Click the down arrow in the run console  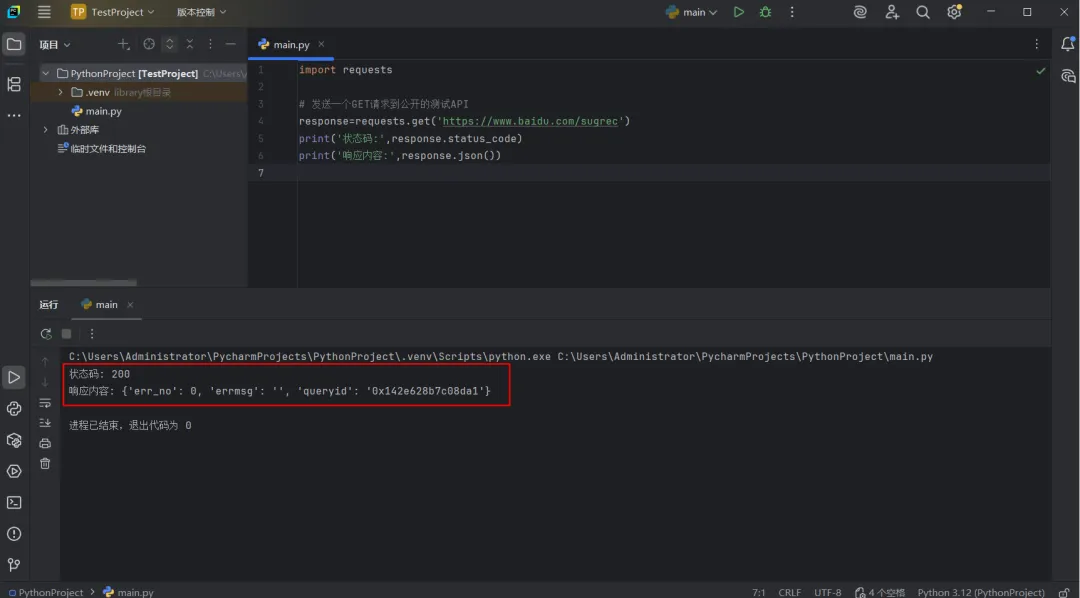(x=45, y=382)
